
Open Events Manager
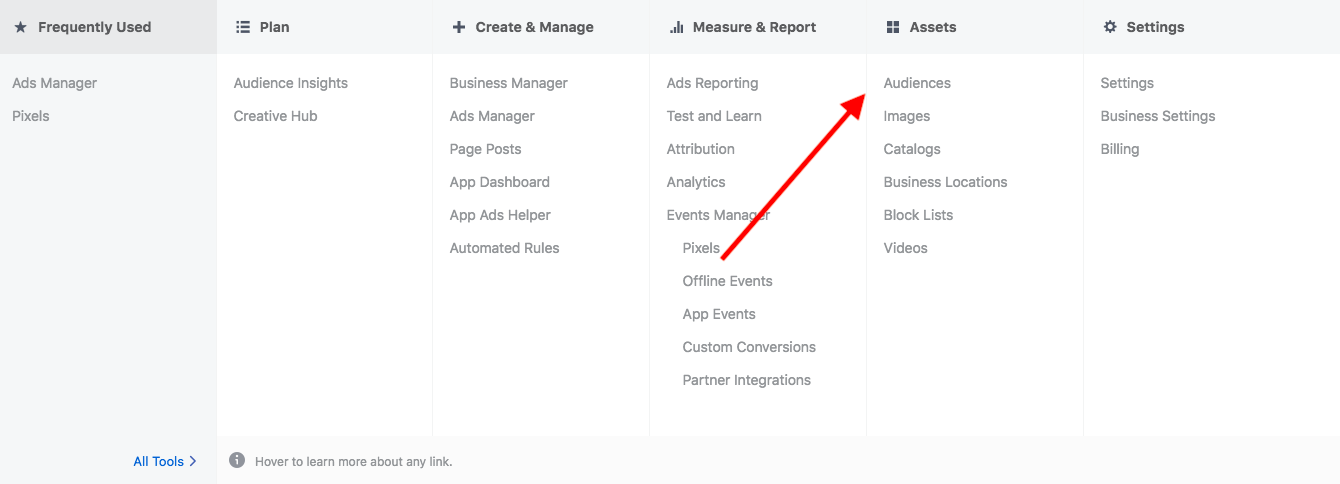tap(719, 215)
